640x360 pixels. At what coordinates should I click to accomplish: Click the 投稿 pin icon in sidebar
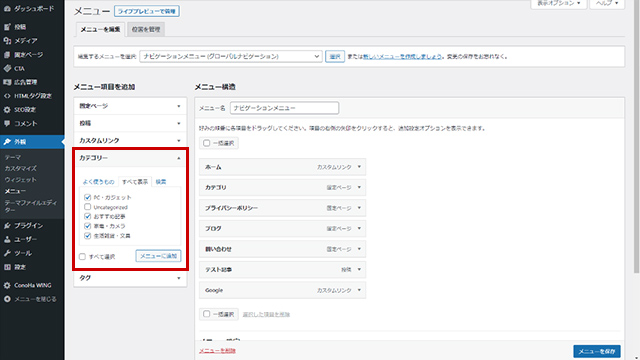7,27
